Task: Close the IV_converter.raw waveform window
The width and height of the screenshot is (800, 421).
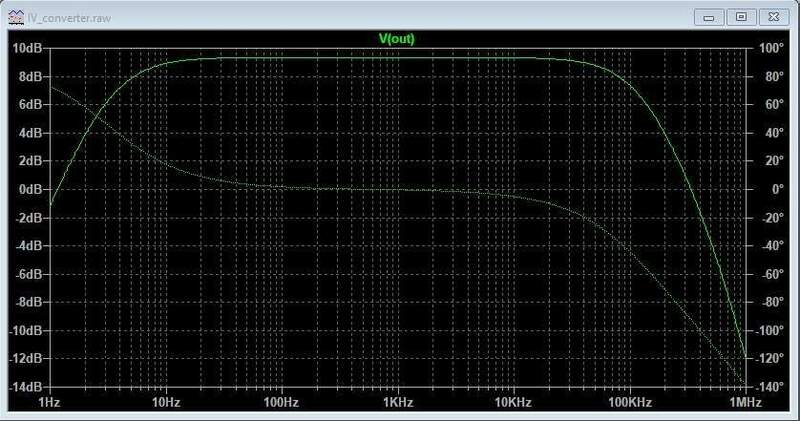Action: [773, 16]
